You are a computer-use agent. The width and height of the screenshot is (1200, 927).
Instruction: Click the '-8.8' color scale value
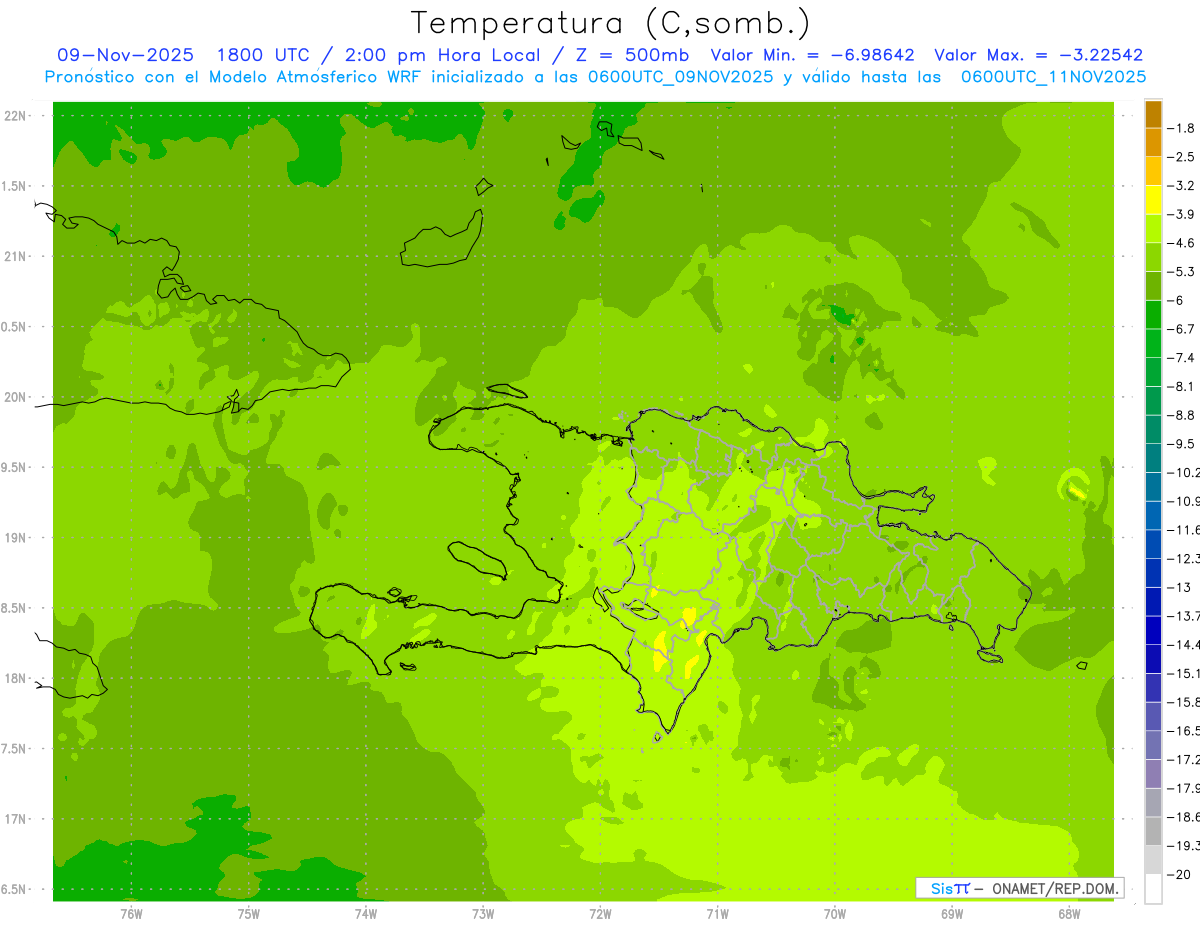point(1180,415)
